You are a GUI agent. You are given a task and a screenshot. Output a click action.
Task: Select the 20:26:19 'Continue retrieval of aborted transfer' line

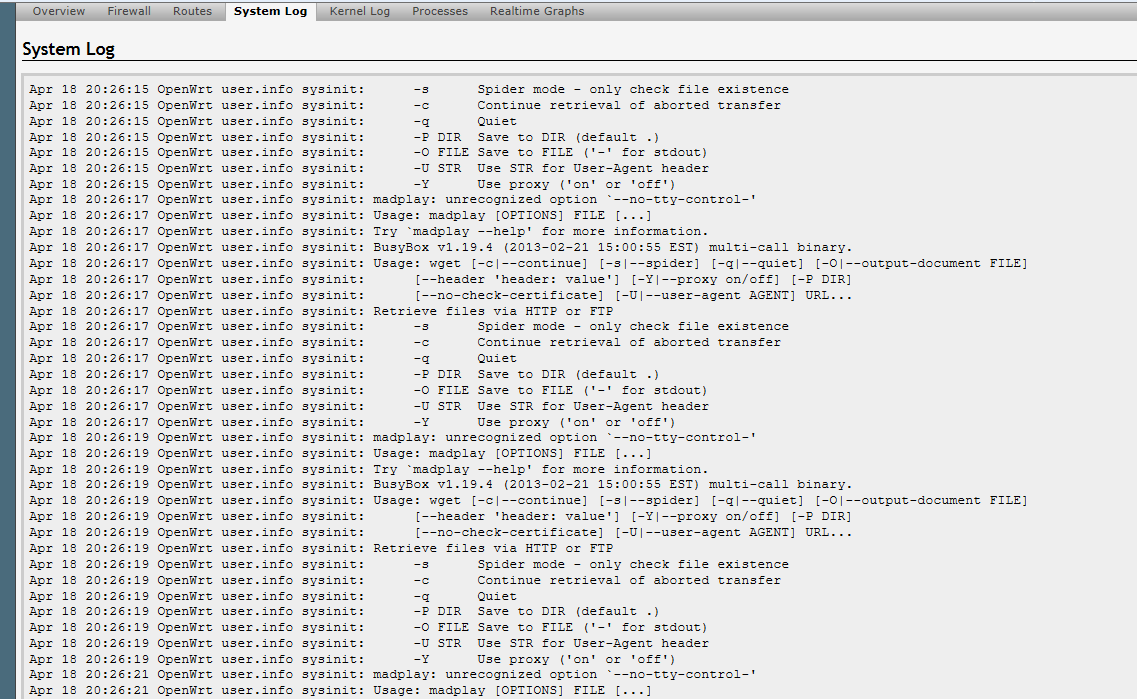click(x=405, y=580)
